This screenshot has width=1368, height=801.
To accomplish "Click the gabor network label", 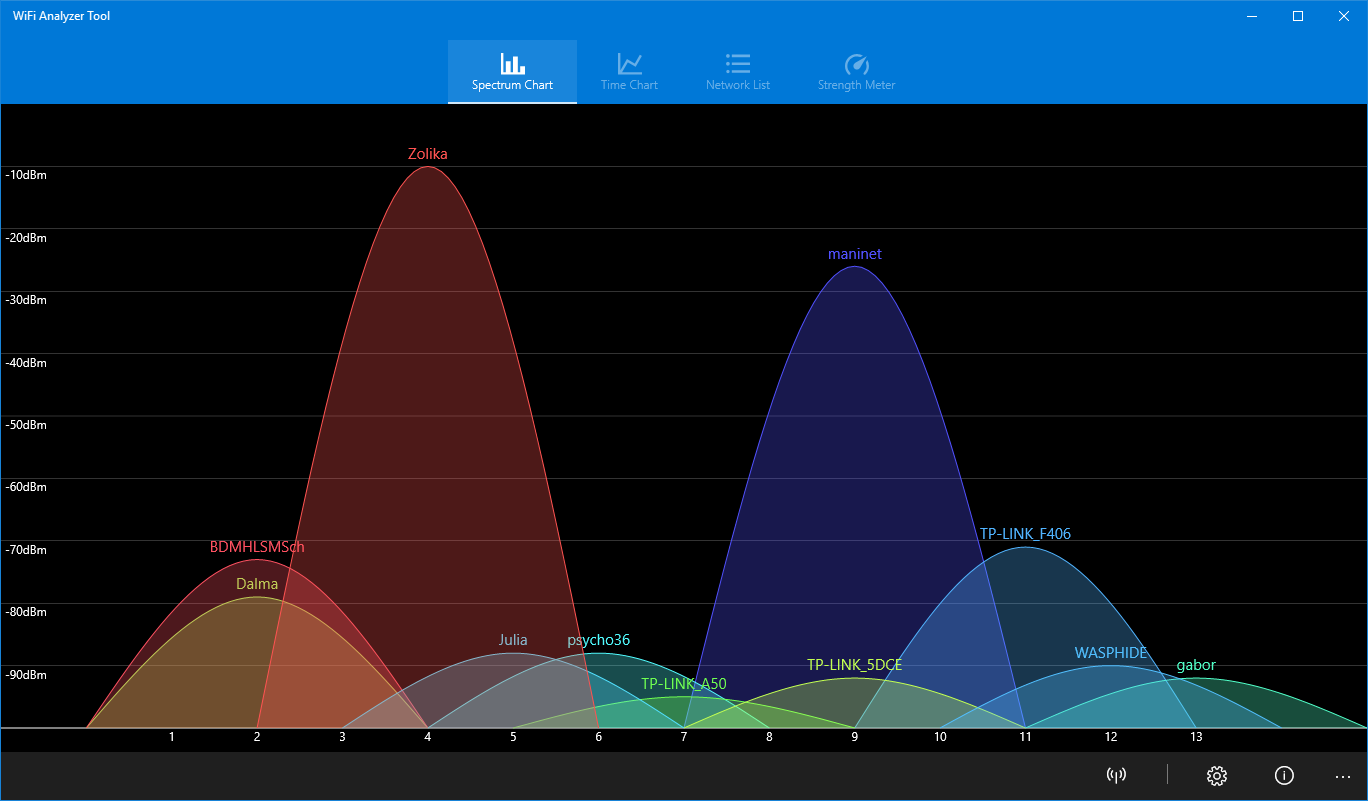I will tap(1196, 664).
